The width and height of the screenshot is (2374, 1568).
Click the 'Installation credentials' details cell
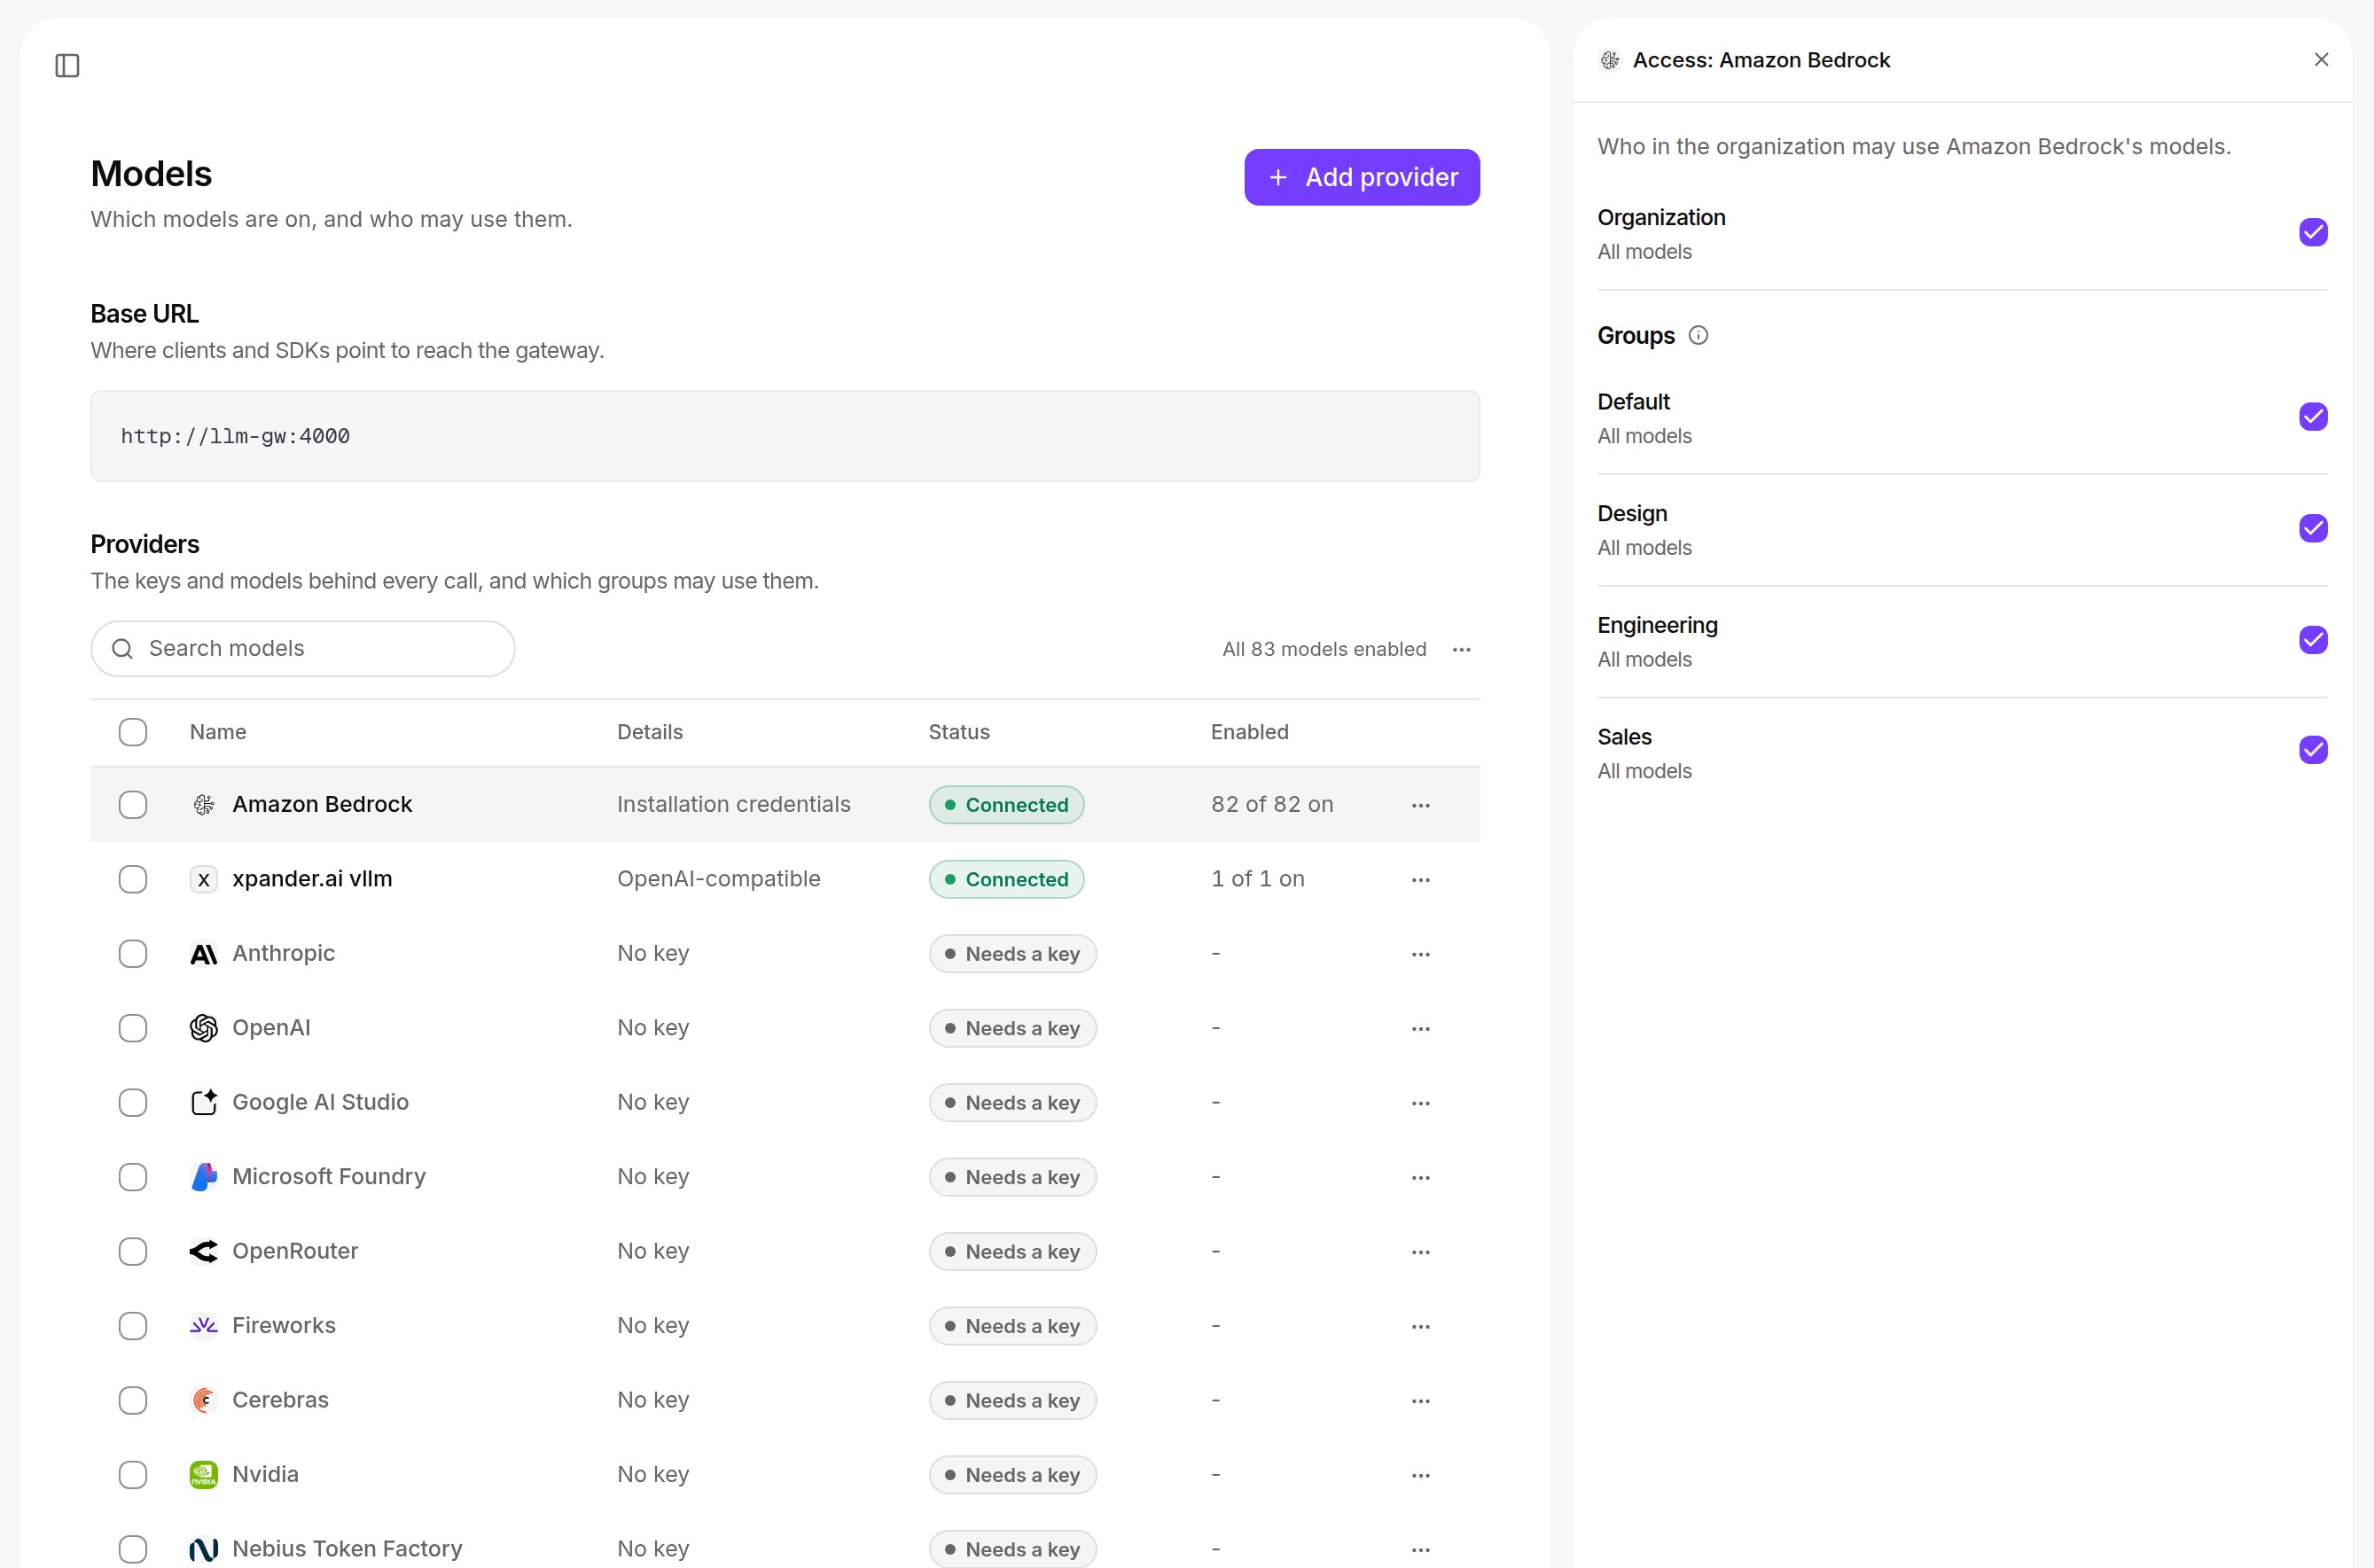734,805
